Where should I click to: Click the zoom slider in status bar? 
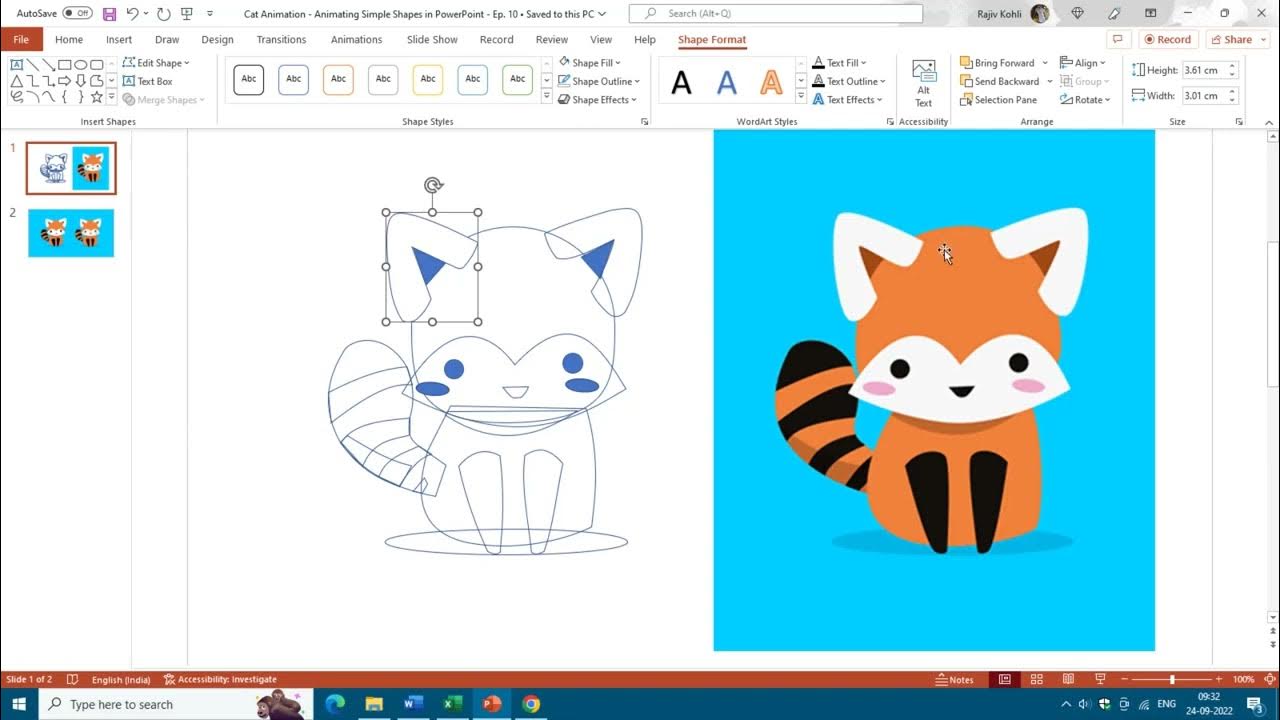coord(1171,679)
